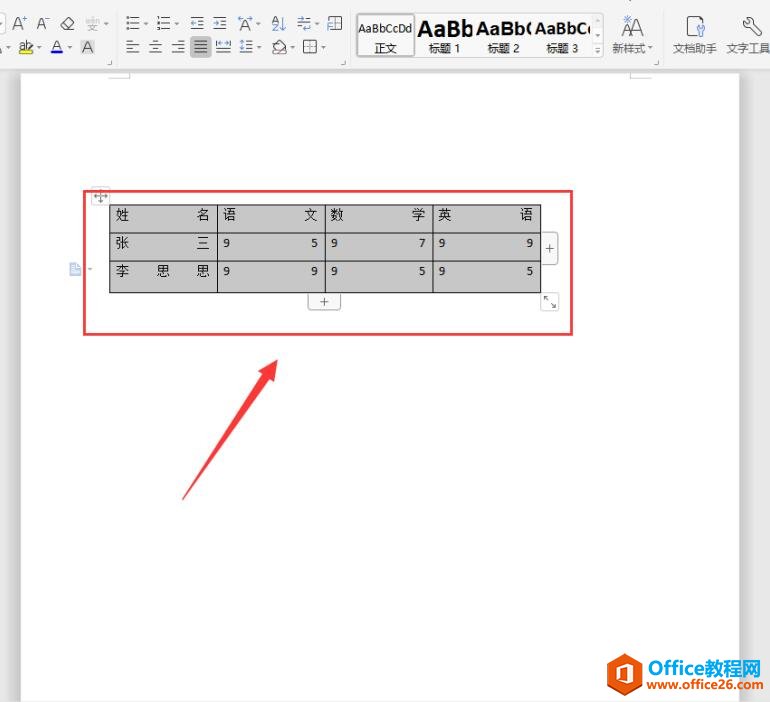Viewport: 770px width, 702px height.
Task: Apply distributed alignment
Action: click(223, 47)
